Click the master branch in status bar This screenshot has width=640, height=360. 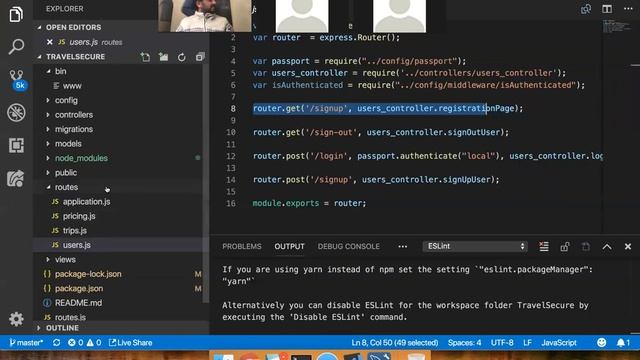pos(26,342)
